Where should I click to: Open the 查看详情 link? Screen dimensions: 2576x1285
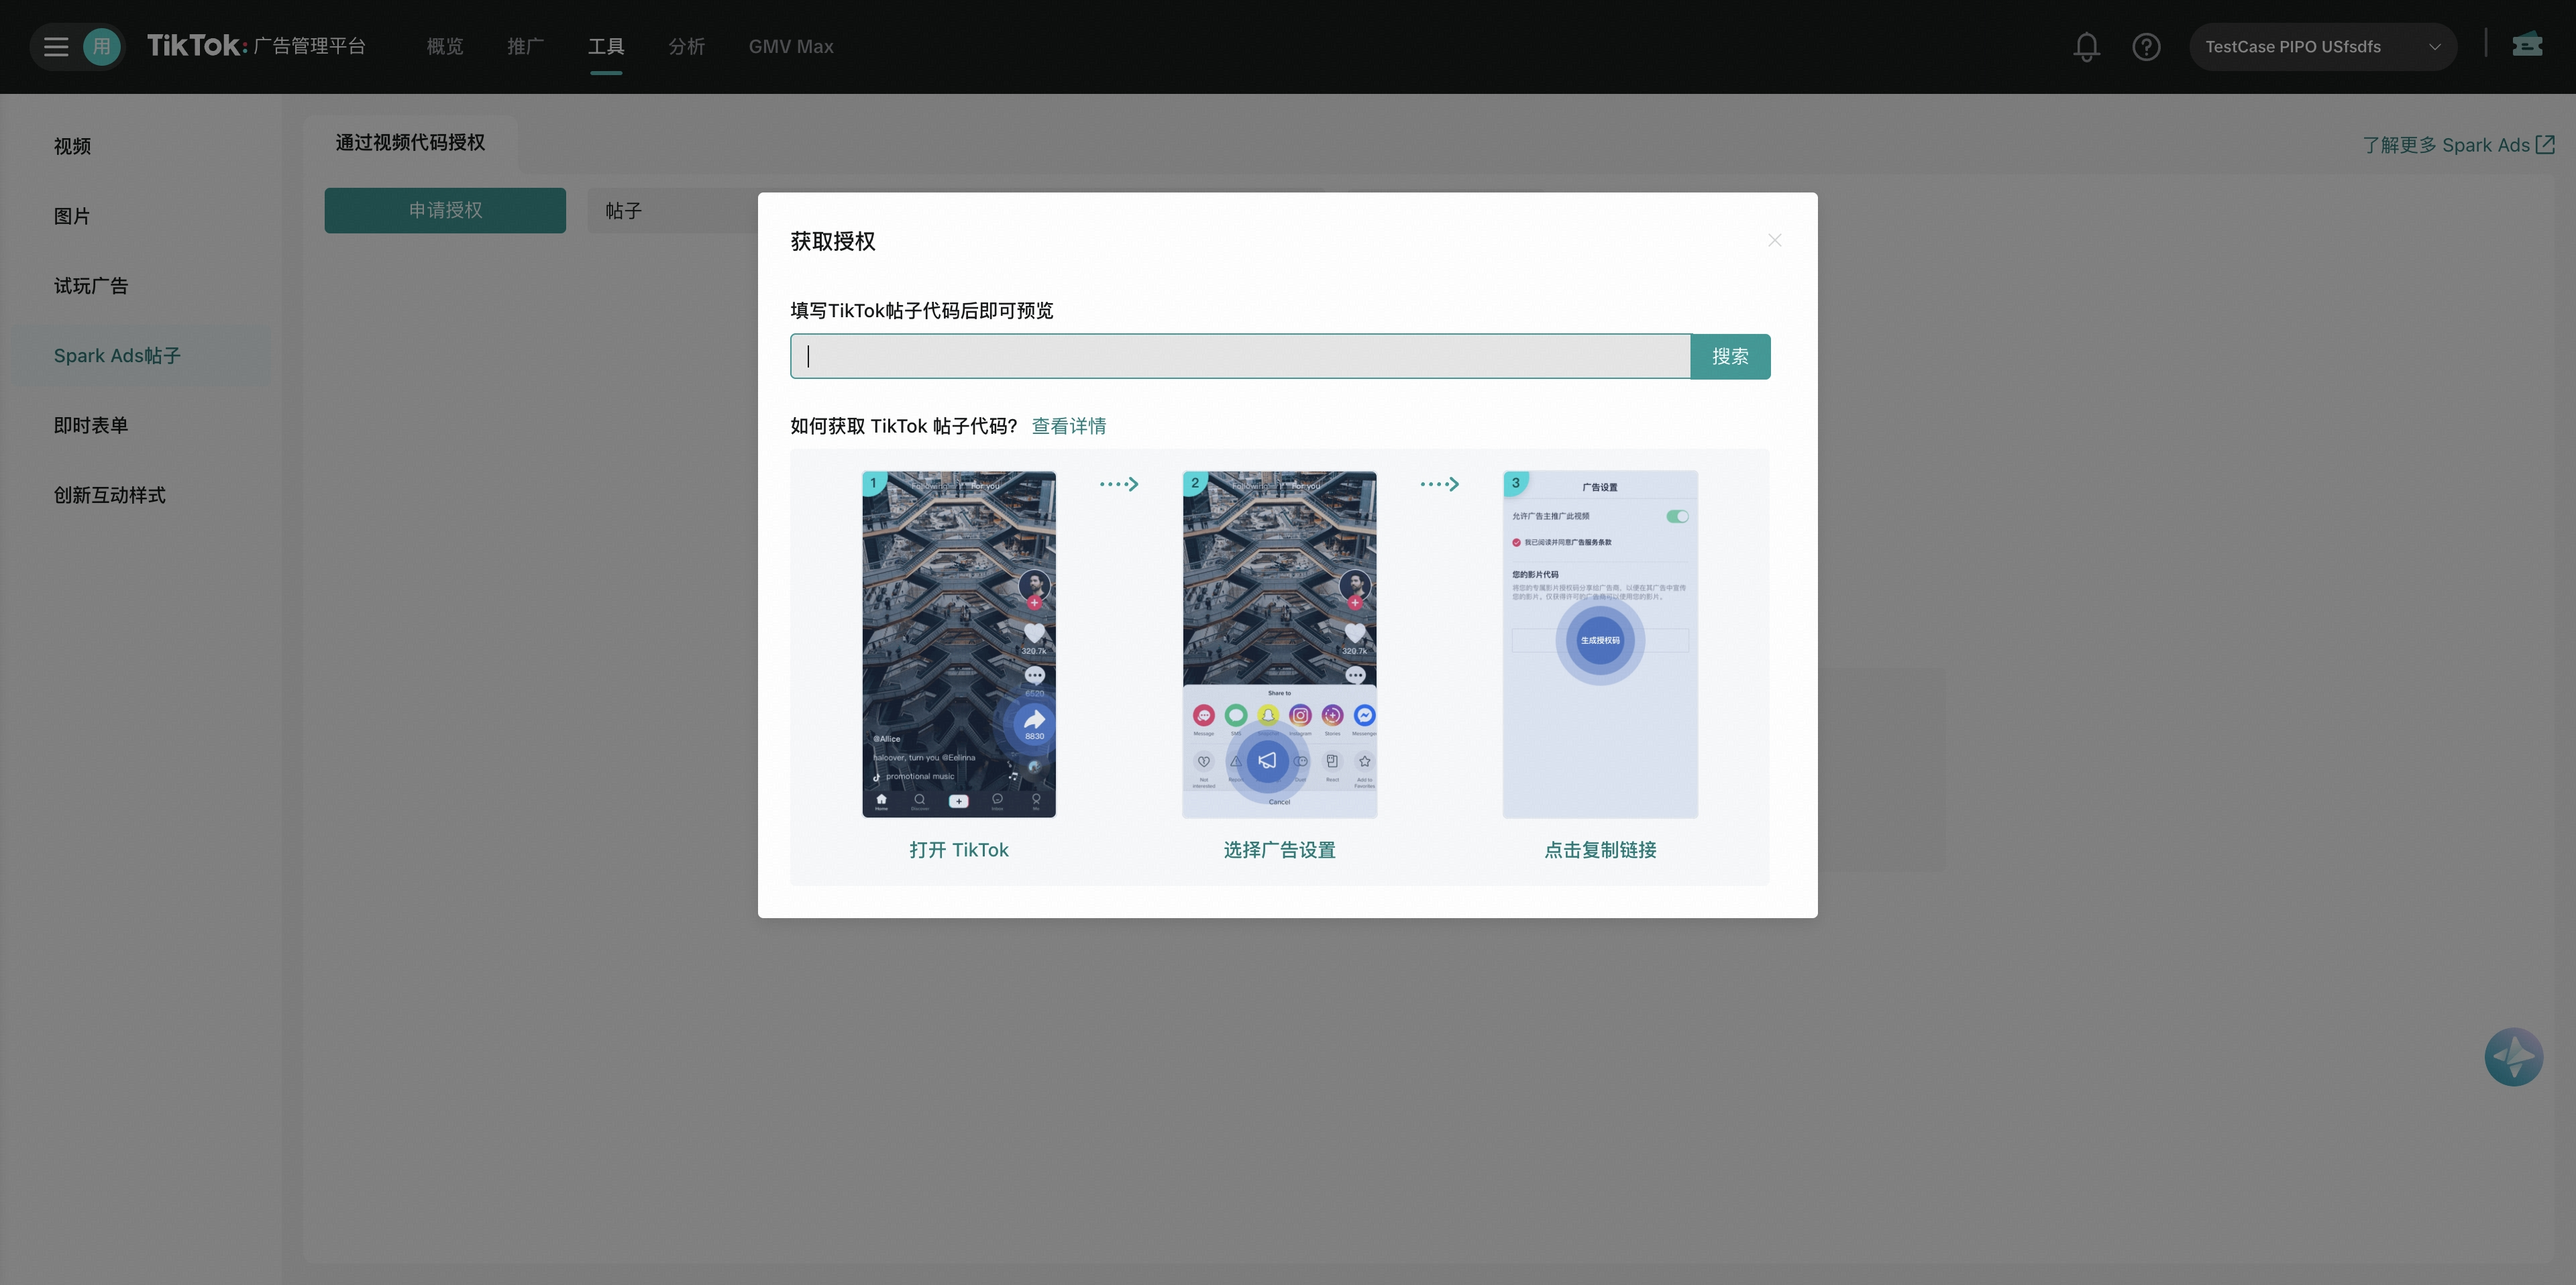point(1068,426)
